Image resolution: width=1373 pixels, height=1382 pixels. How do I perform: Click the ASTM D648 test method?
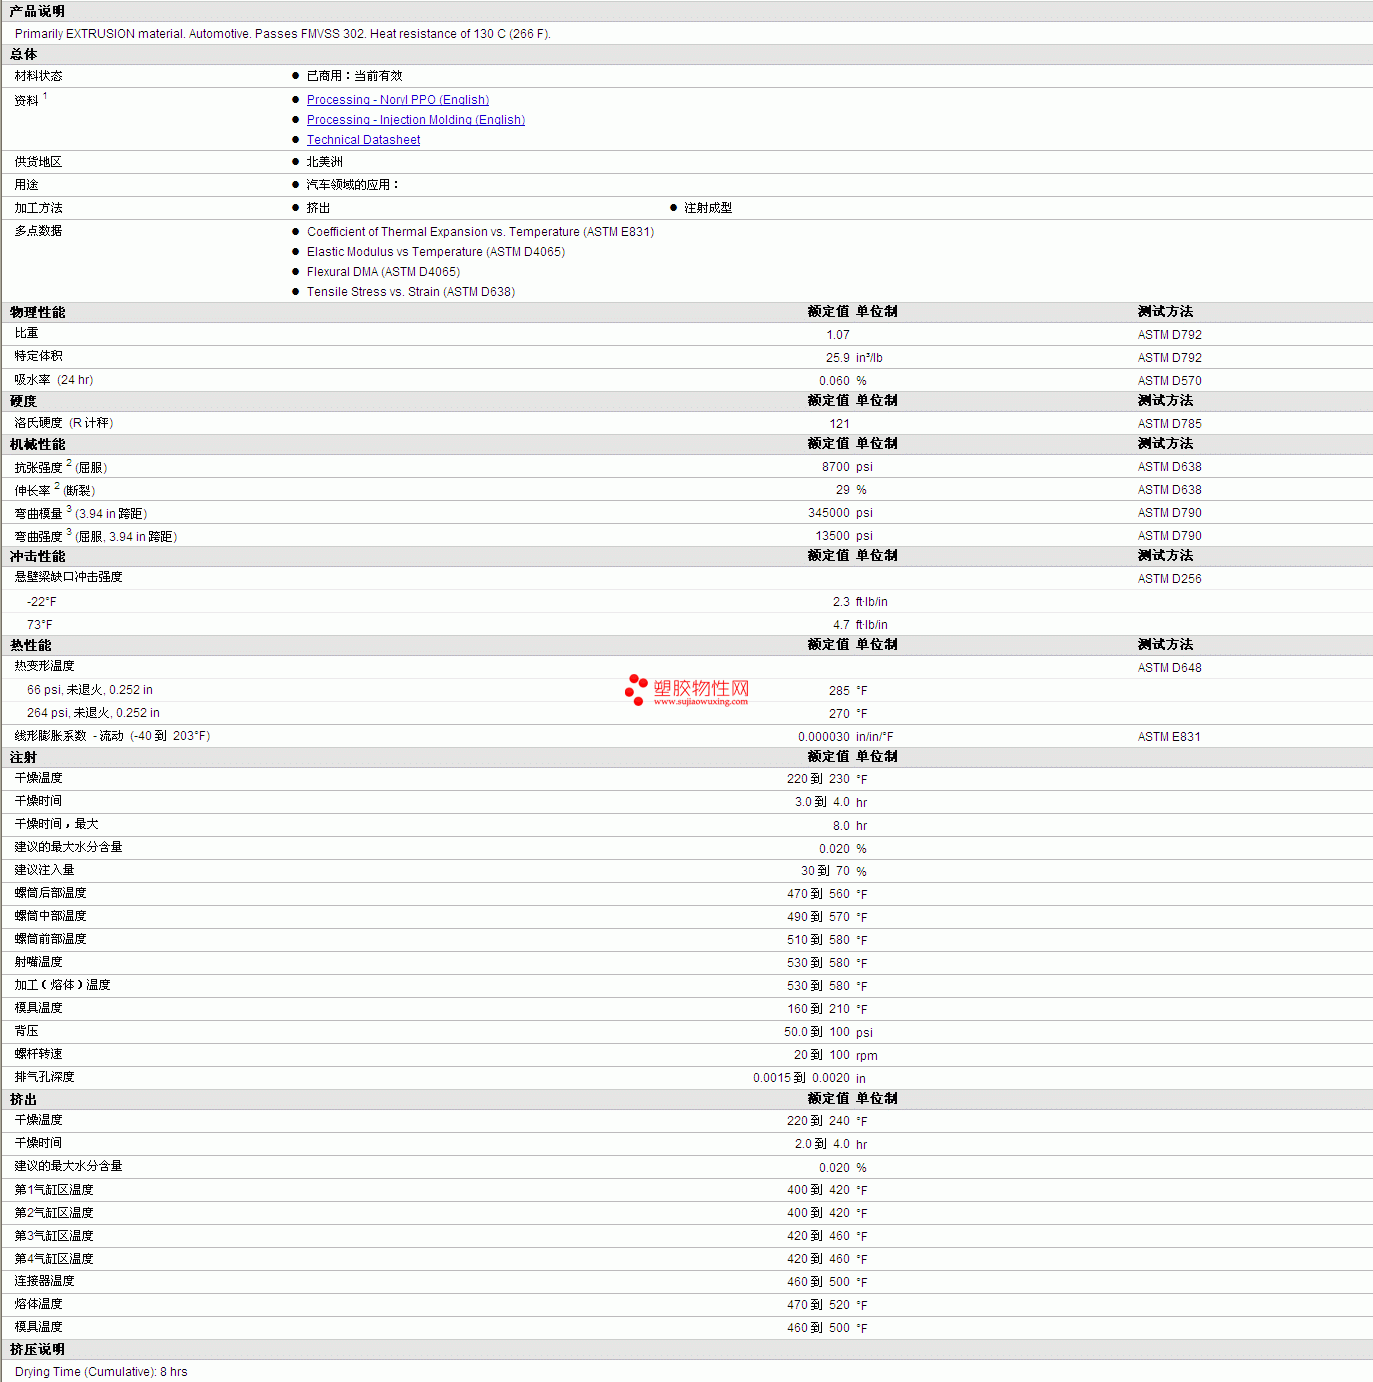(1170, 668)
